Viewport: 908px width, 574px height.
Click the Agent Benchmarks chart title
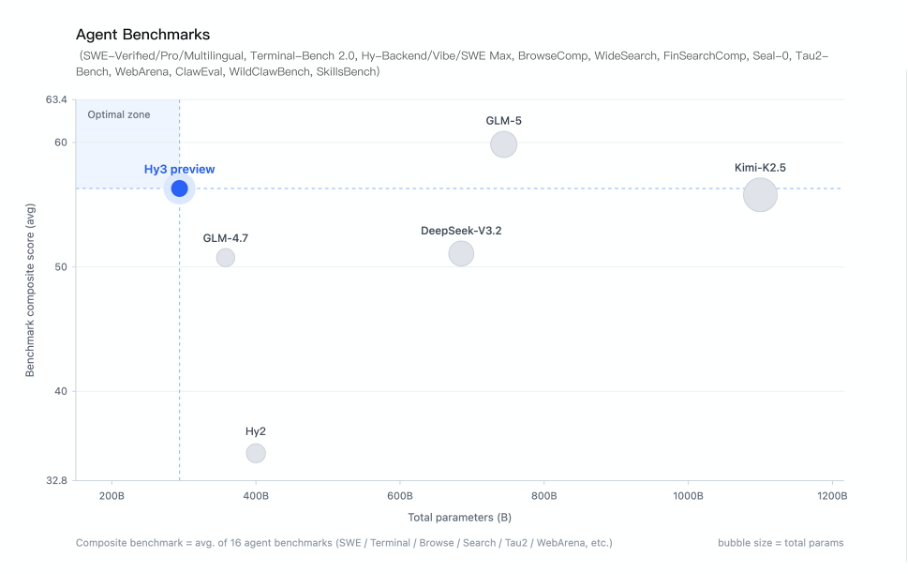click(x=143, y=35)
